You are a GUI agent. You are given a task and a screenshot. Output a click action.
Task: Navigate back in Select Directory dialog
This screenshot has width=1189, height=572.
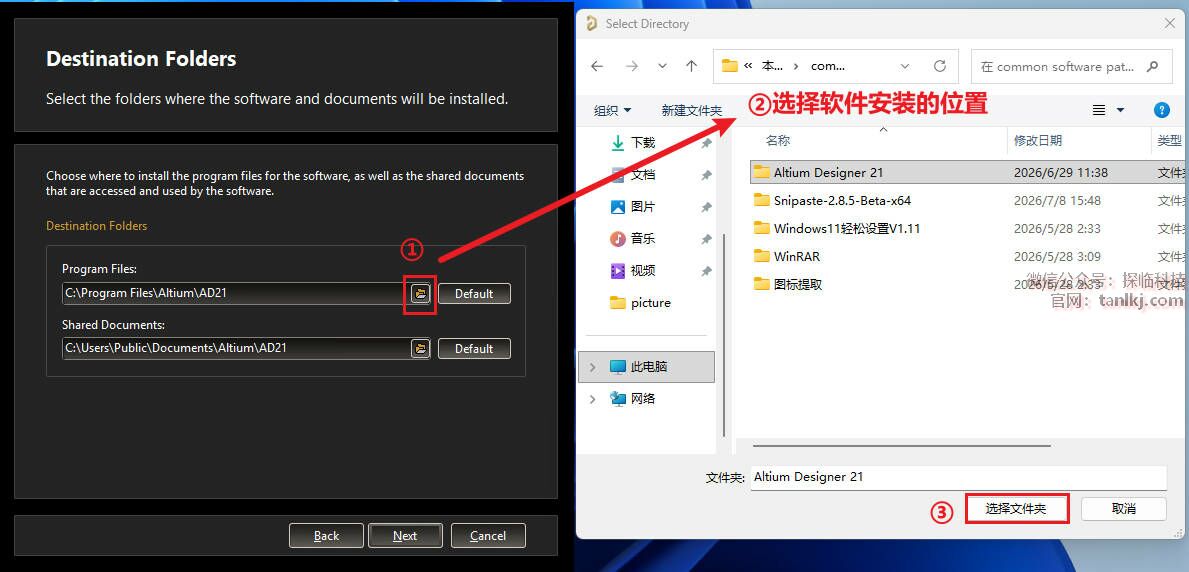pos(597,66)
